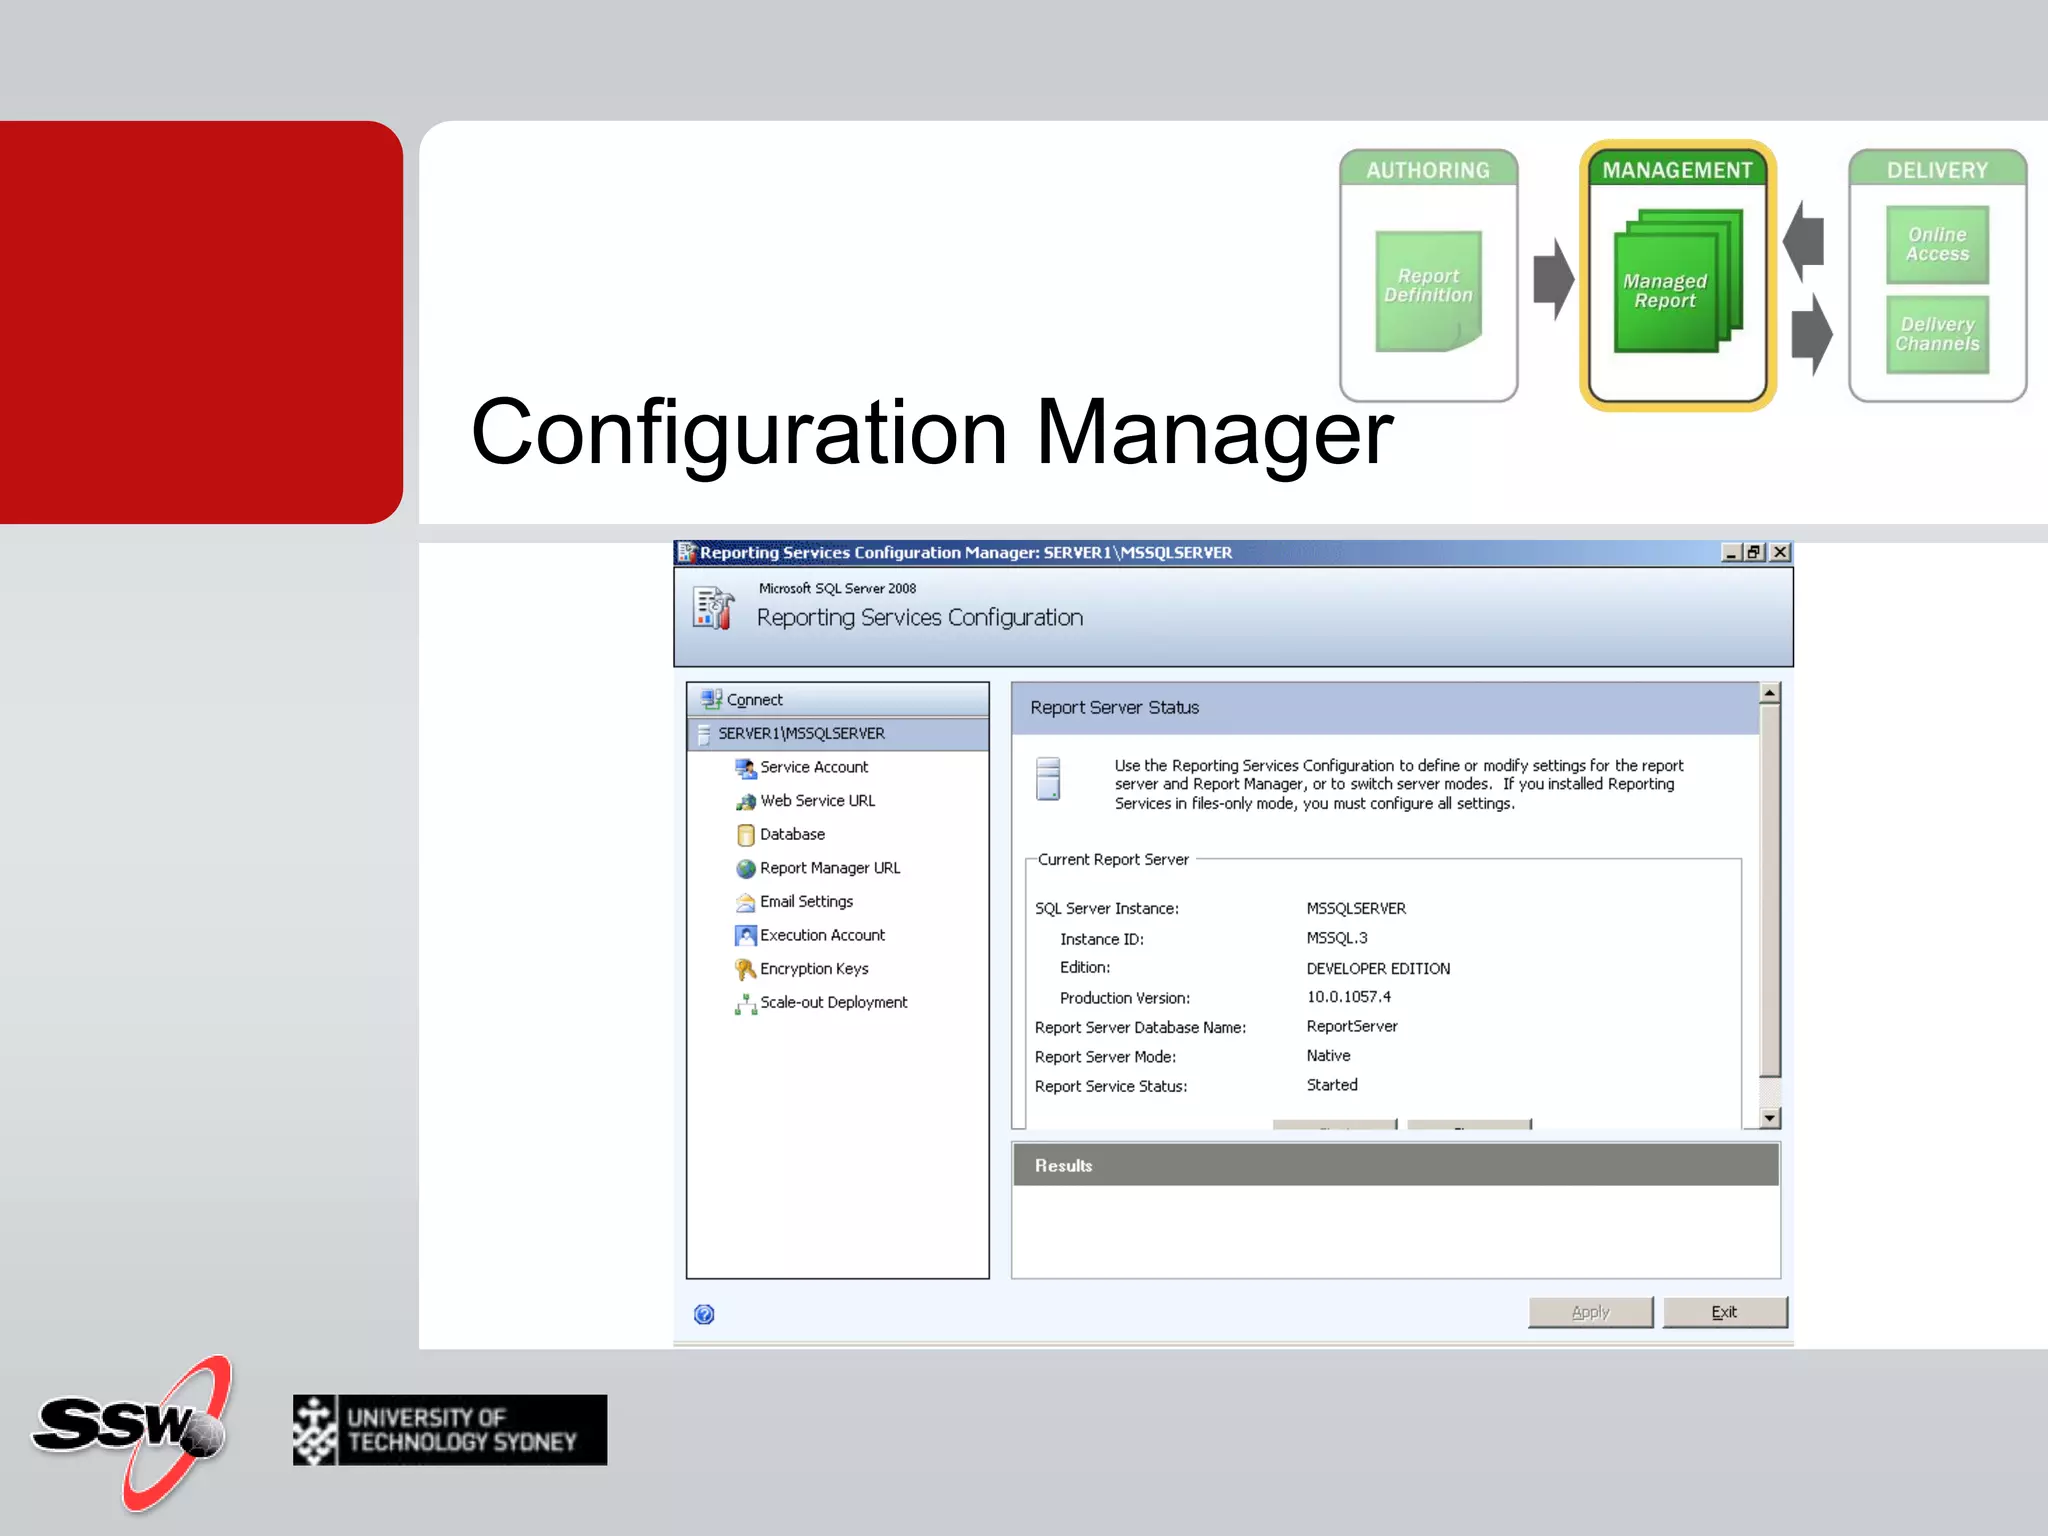Click the ReportServer database name value
2048x1536 pixels.
coord(1352,1026)
